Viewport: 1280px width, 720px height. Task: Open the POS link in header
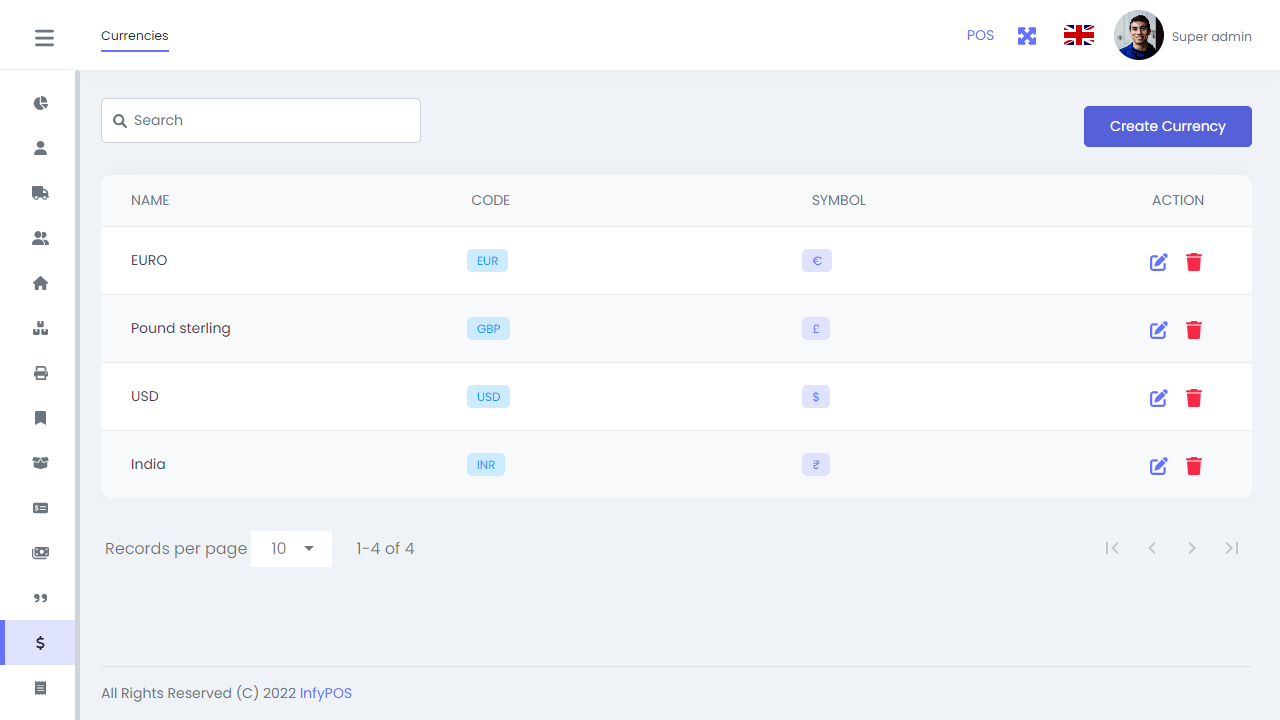(x=980, y=36)
